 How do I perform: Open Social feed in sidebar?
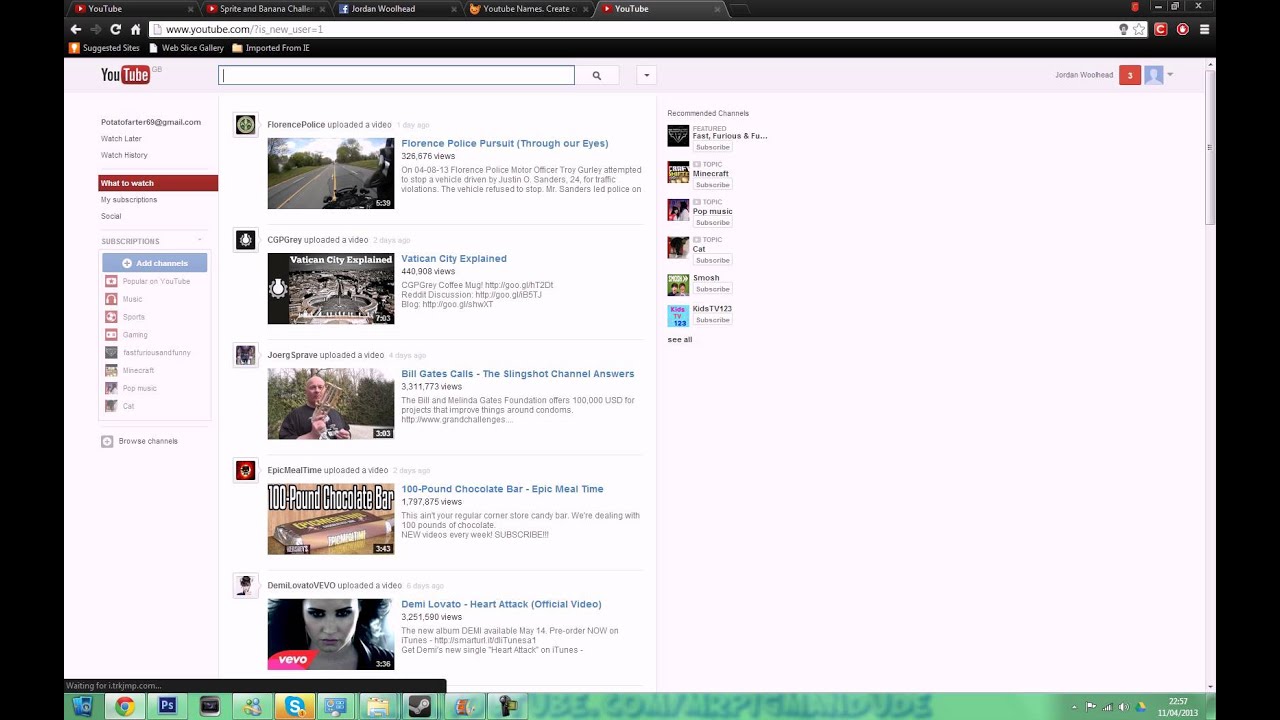[111, 216]
